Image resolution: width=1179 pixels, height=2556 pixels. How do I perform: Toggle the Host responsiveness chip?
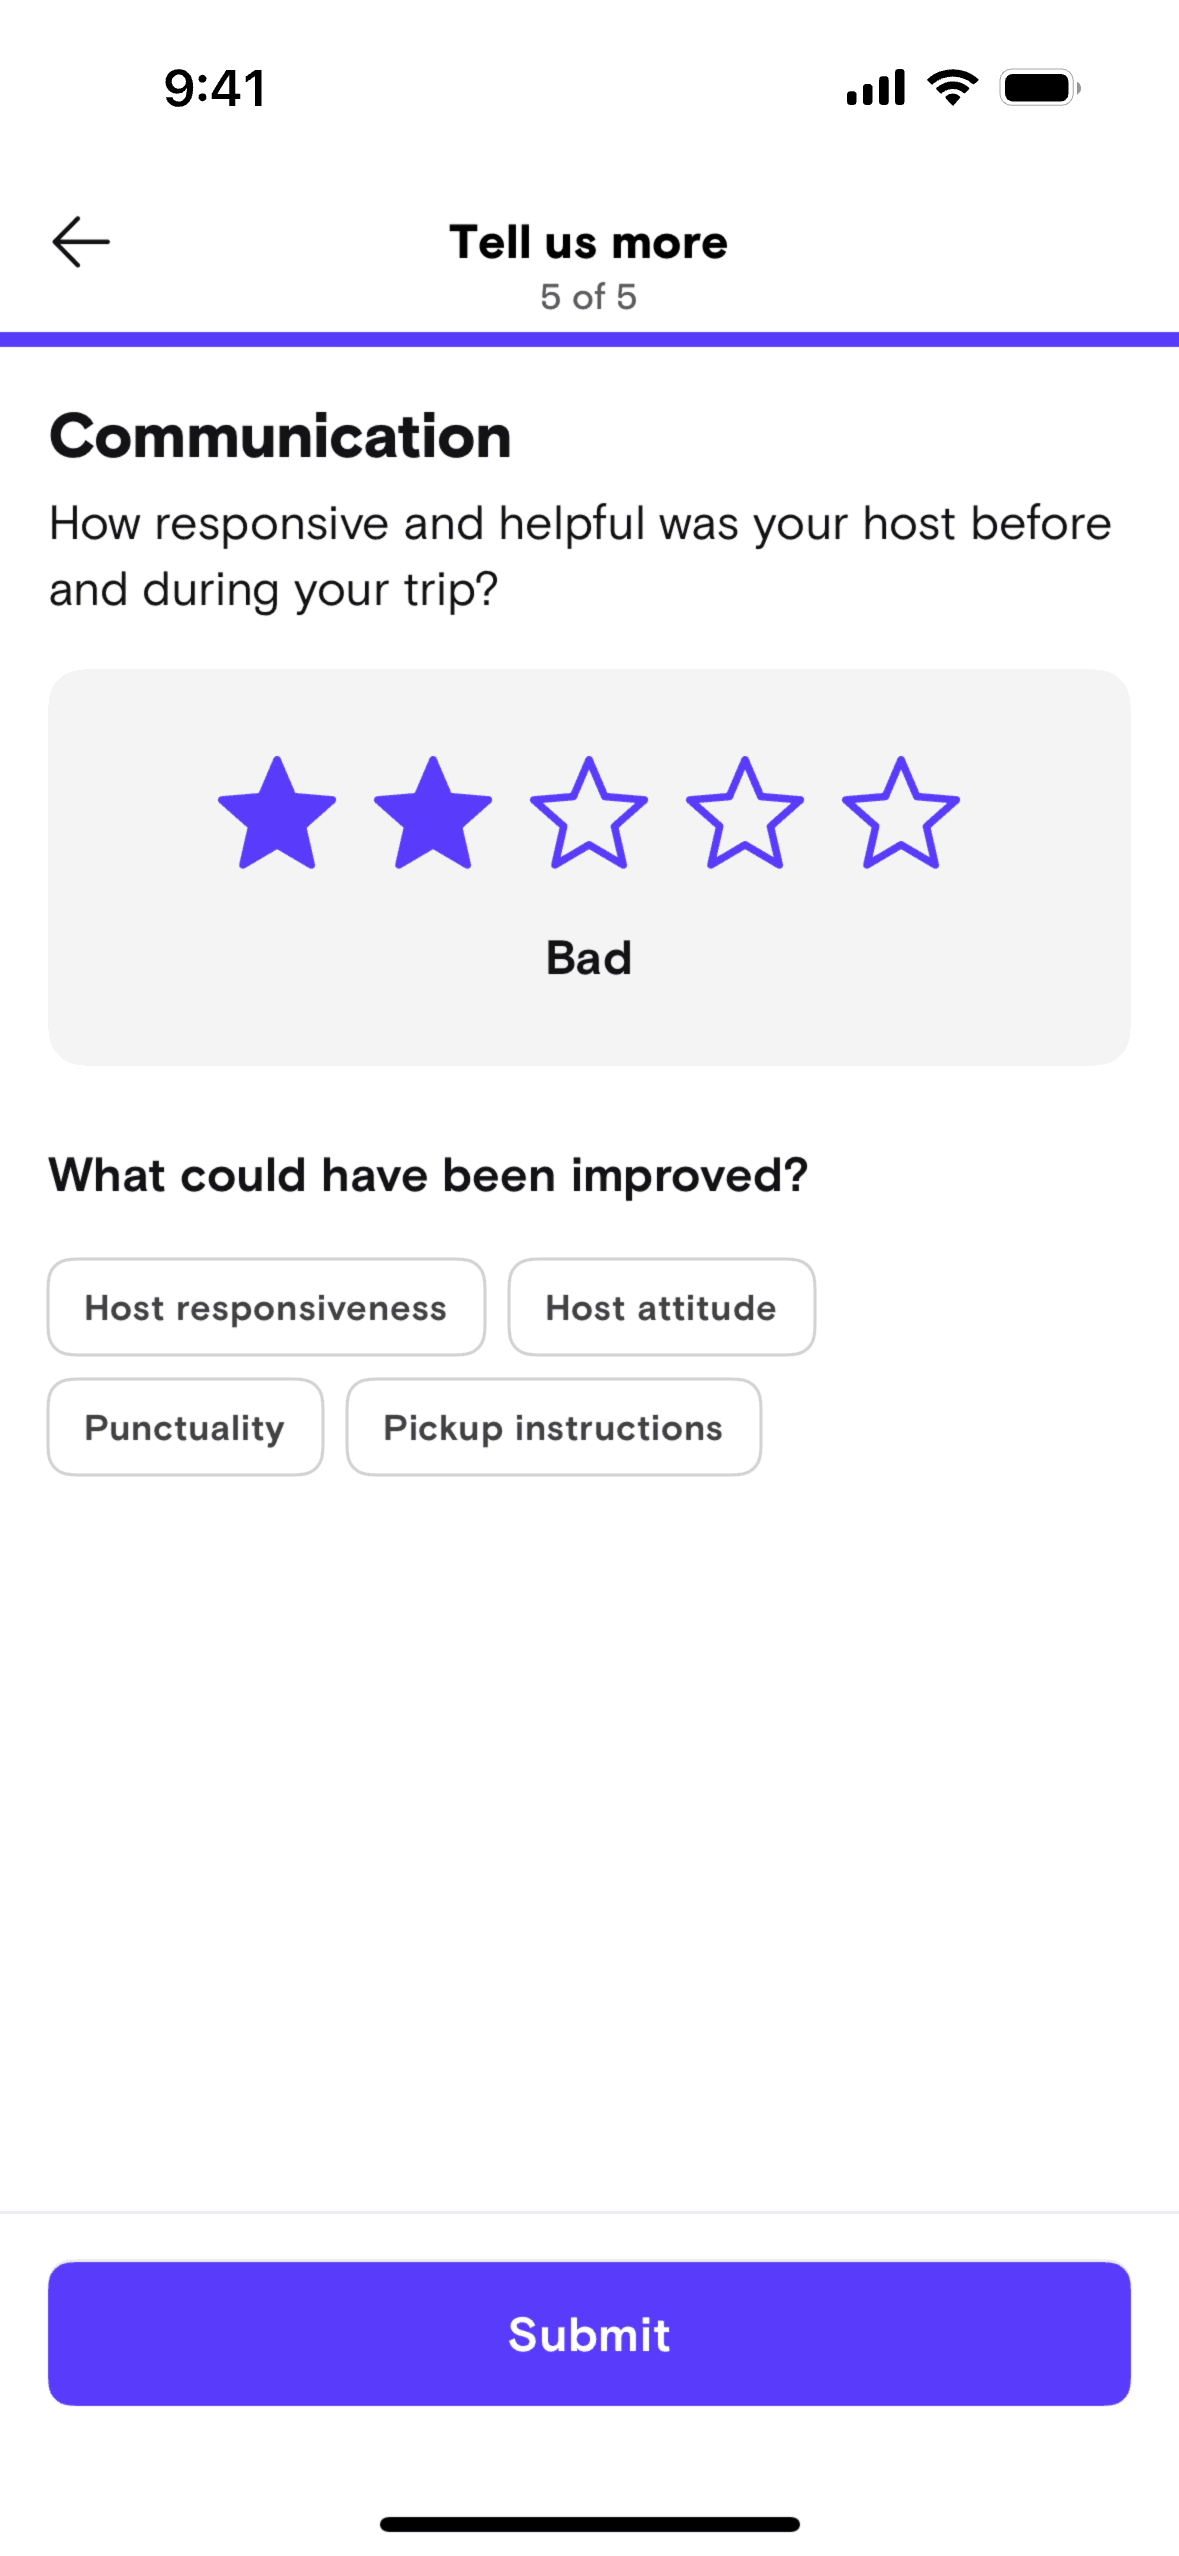click(266, 1307)
